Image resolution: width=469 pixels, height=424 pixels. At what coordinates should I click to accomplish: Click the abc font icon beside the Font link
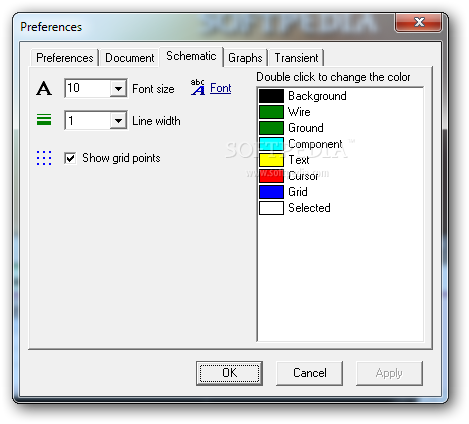(198, 87)
